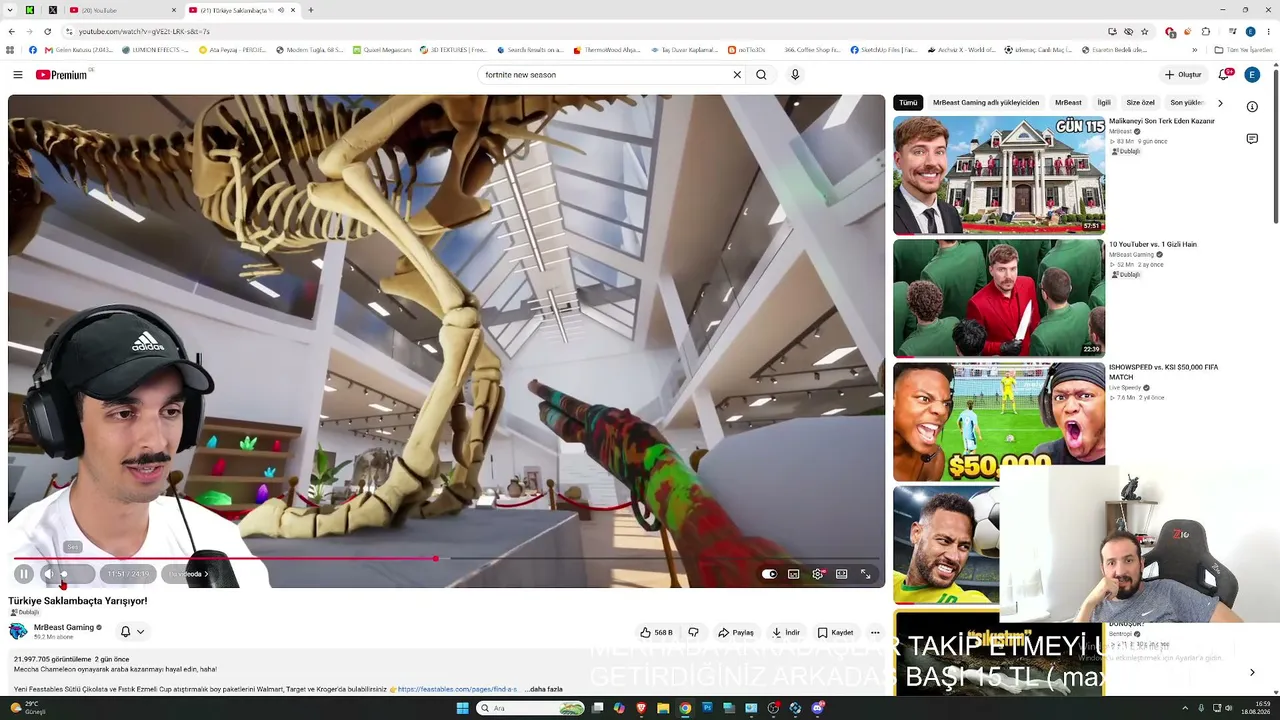
Task: Select the "Size özel" filter chip
Action: click(1140, 103)
